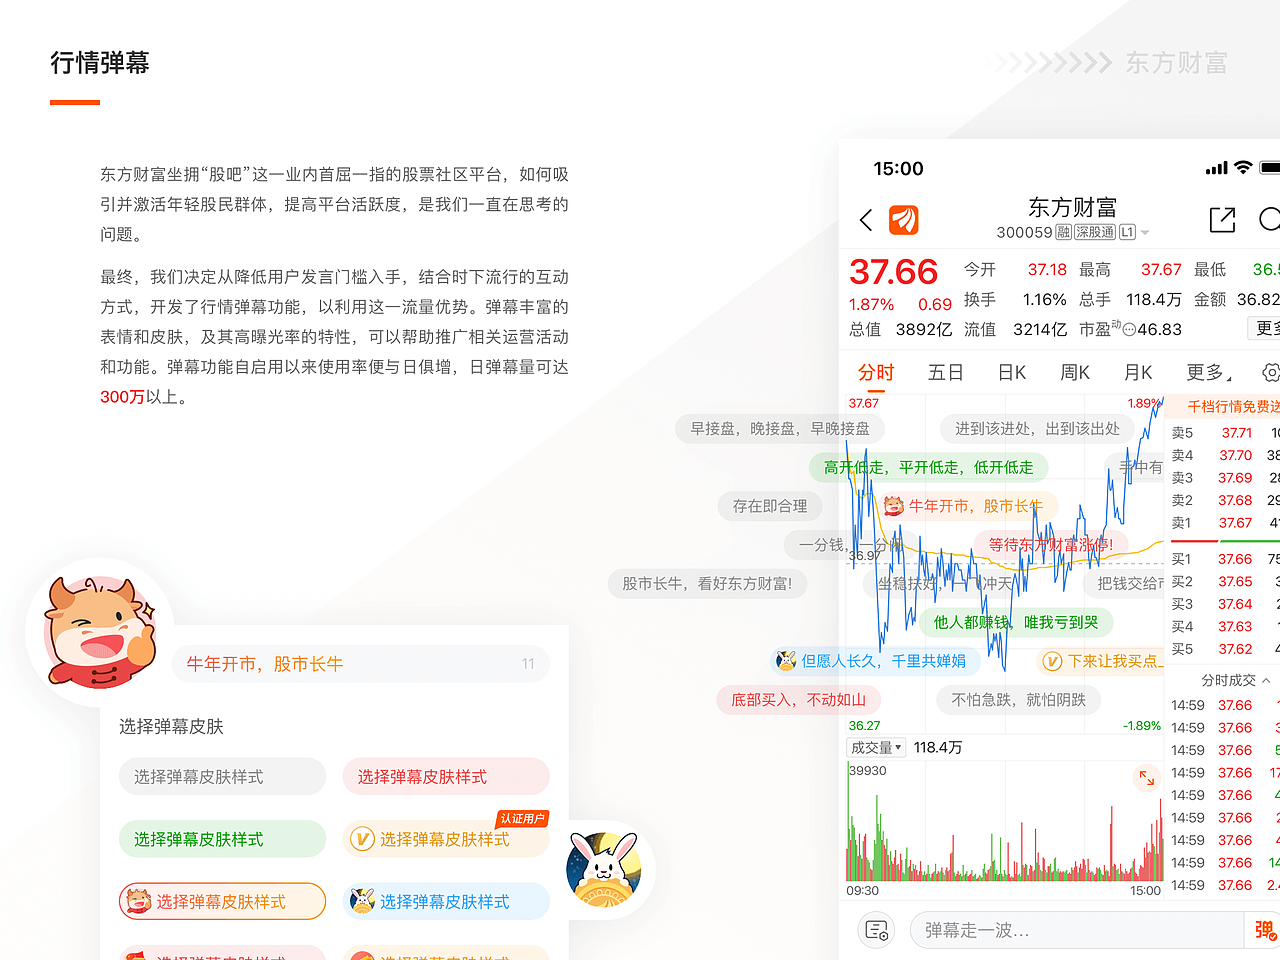Switch to the 五日 tab
This screenshot has height=960, width=1280.
click(946, 372)
